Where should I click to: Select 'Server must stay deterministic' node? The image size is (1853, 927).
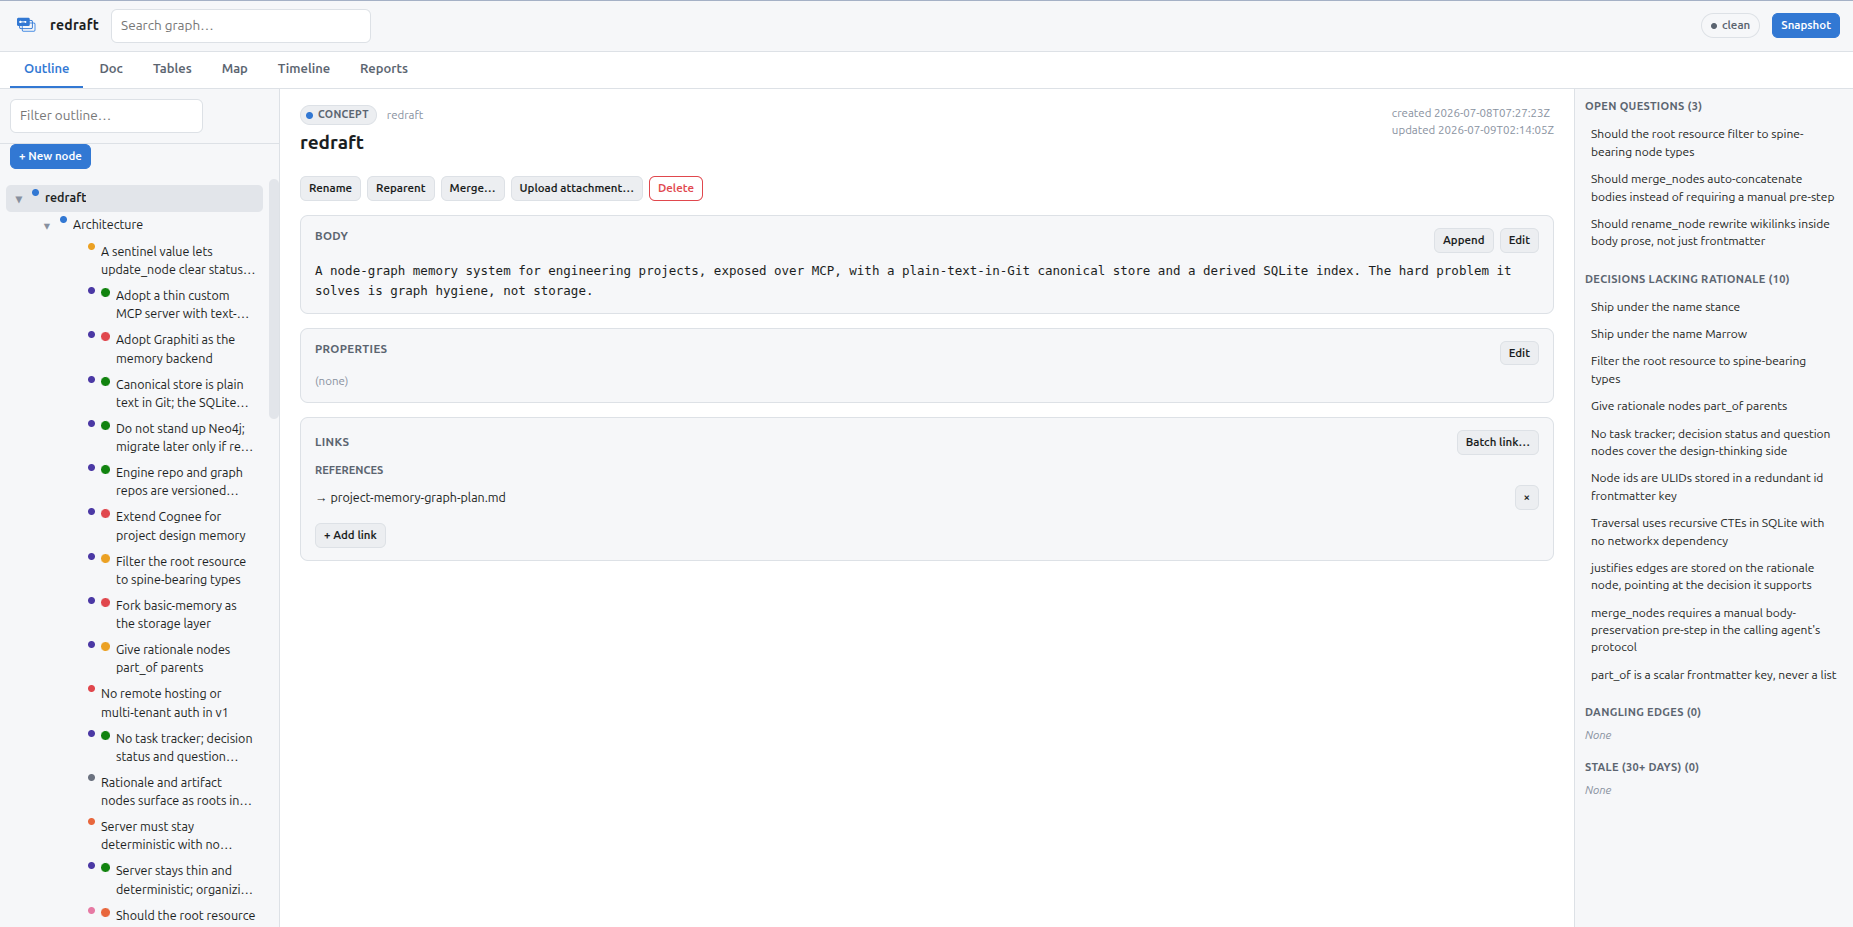pyautogui.click(x=166, y=836)
